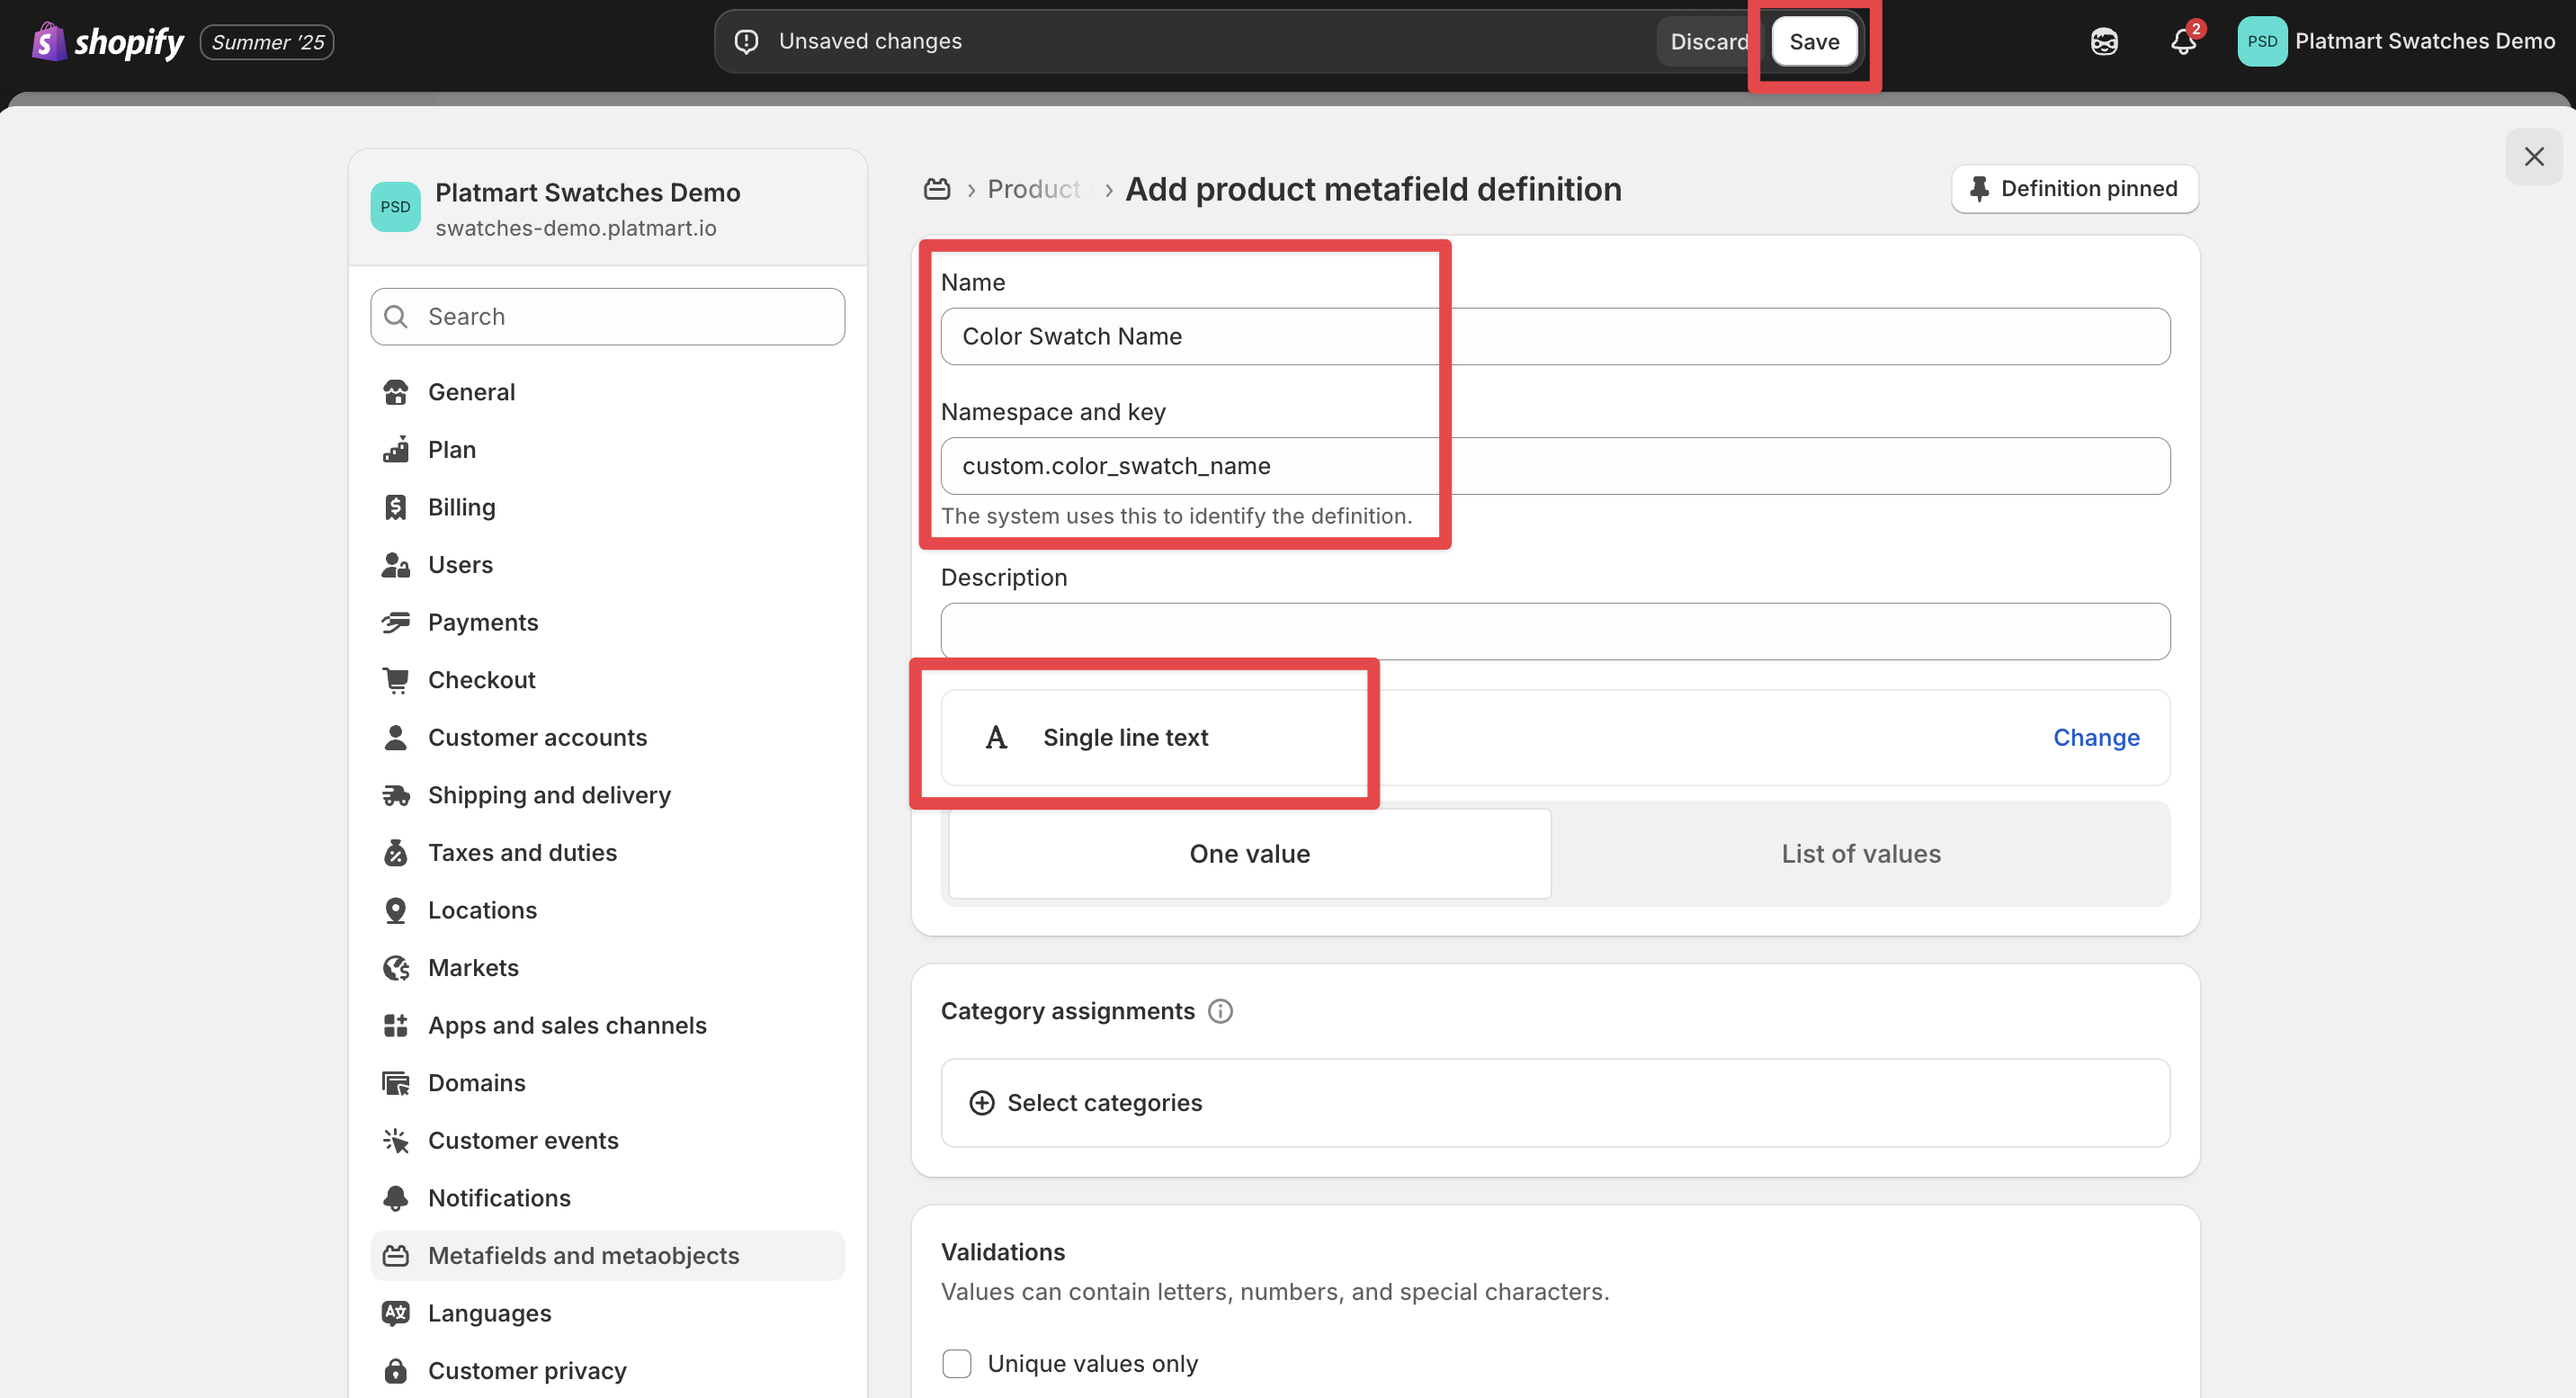
Task: Open Billing settings
Action: point(607,507)
